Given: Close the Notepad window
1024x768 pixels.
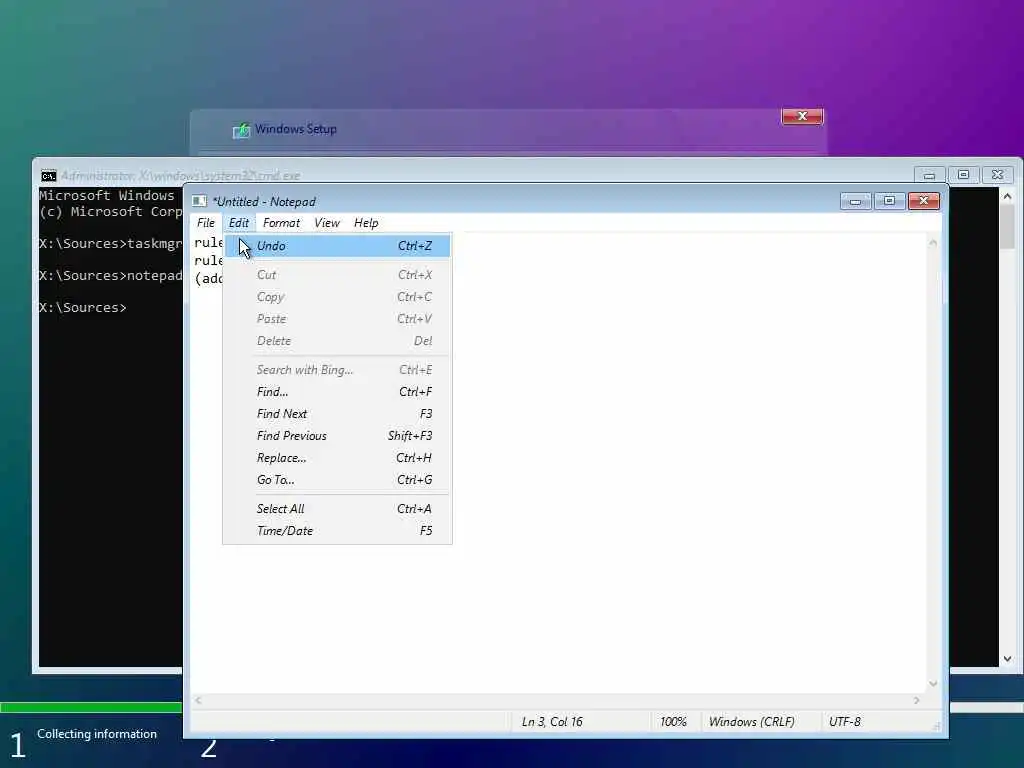Looking at the screenshot, I should click(x=924, y=201).
